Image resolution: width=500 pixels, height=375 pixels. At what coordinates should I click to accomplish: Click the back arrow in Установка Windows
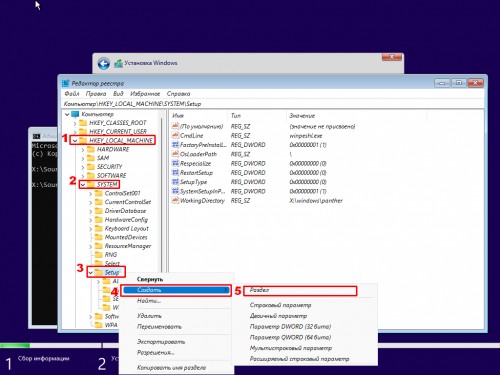(x=104, y=63)
